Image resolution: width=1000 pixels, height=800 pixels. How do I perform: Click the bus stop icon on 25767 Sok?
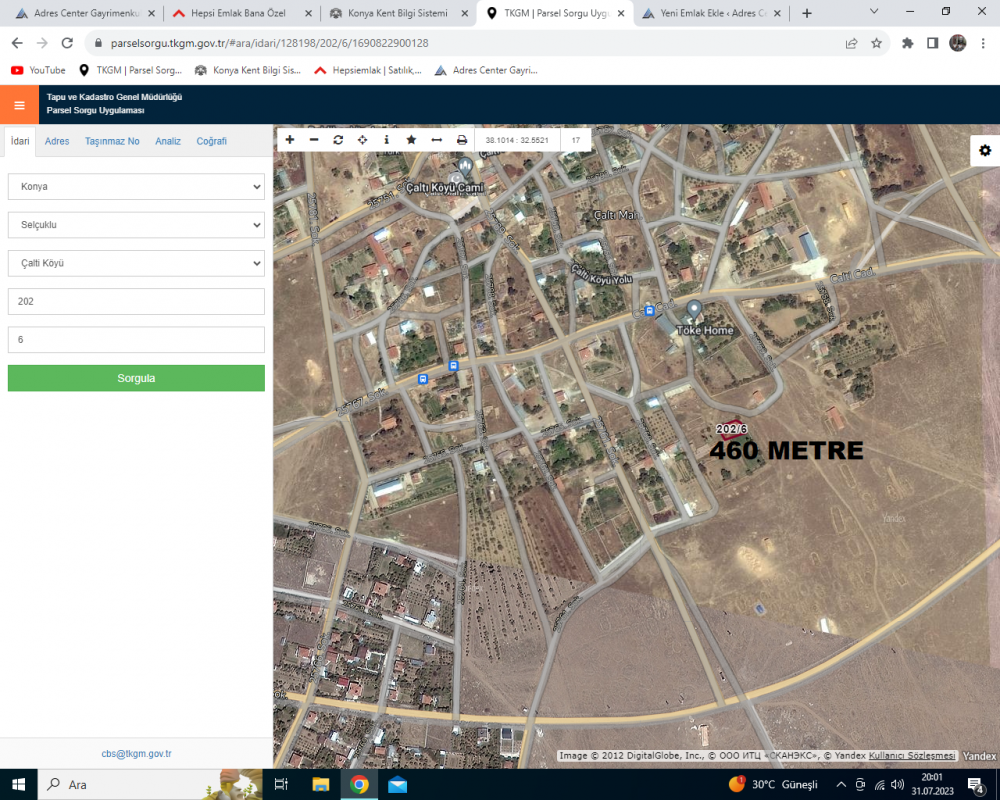tap(422, 379)
